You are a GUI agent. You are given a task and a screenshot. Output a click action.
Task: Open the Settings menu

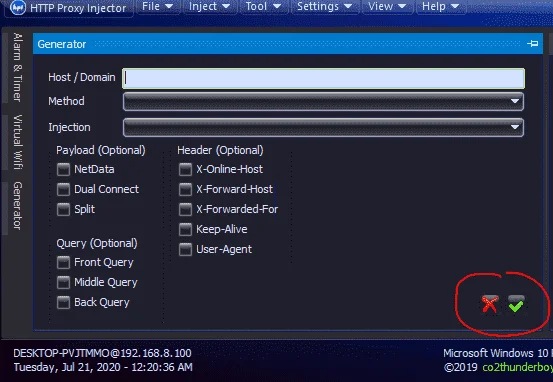coord(324,6)
